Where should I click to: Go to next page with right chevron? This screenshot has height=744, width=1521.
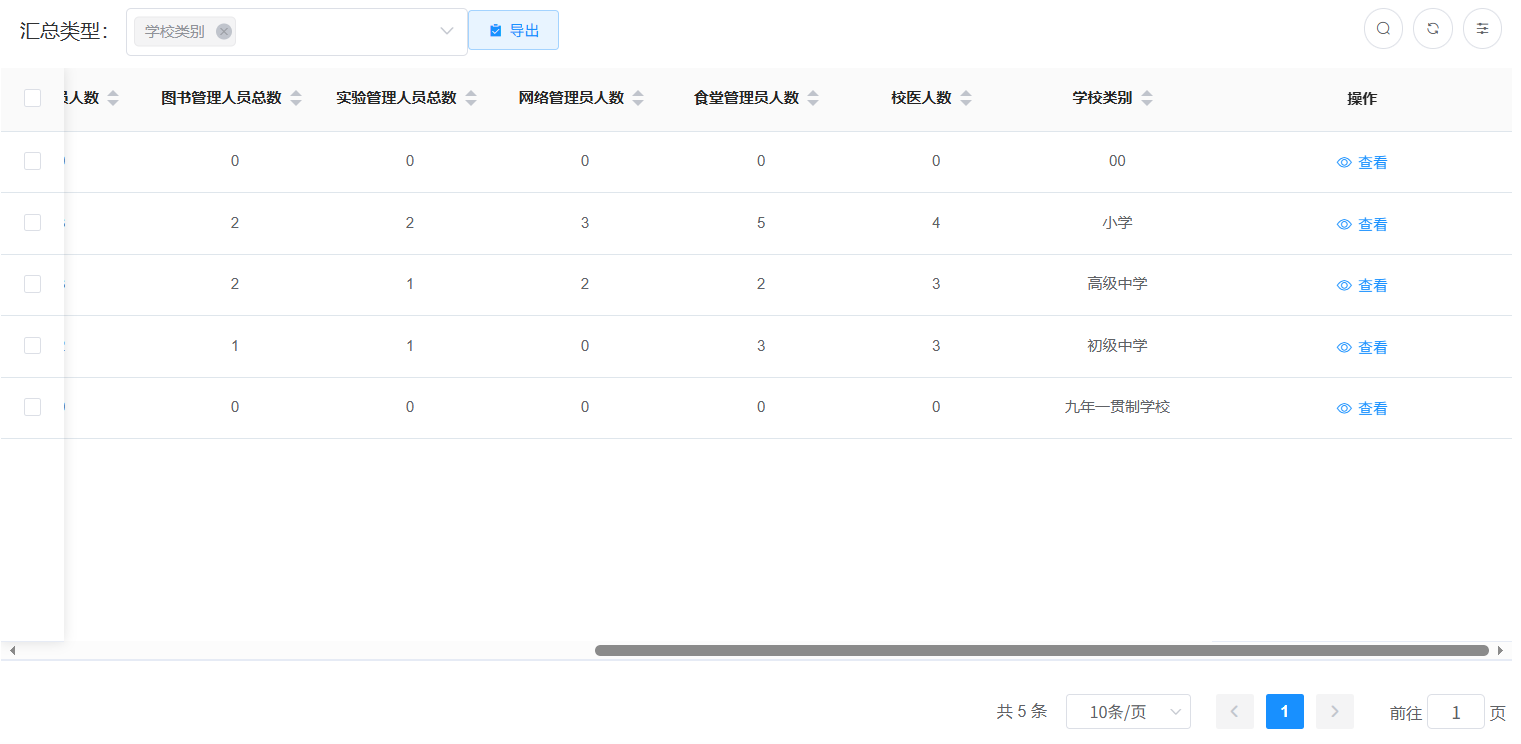[1334, 712]
